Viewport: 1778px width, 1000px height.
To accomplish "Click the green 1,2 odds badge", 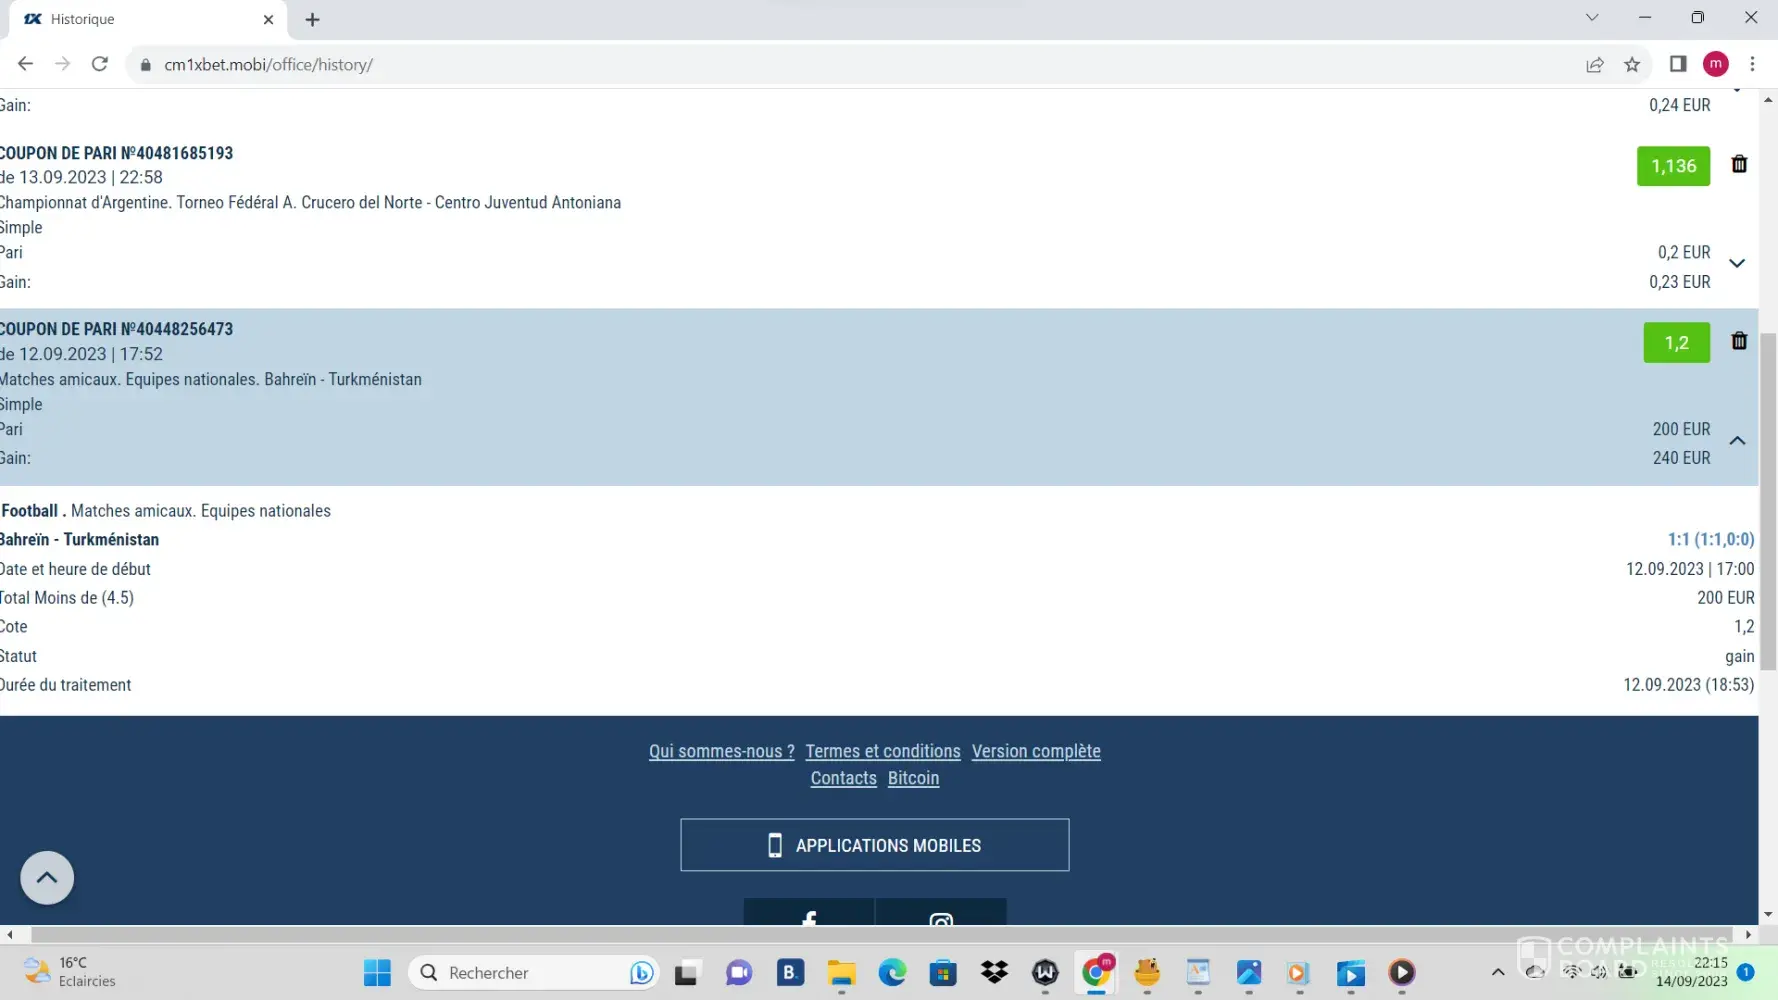I will pyautogui.click(x=1676, y=343).
